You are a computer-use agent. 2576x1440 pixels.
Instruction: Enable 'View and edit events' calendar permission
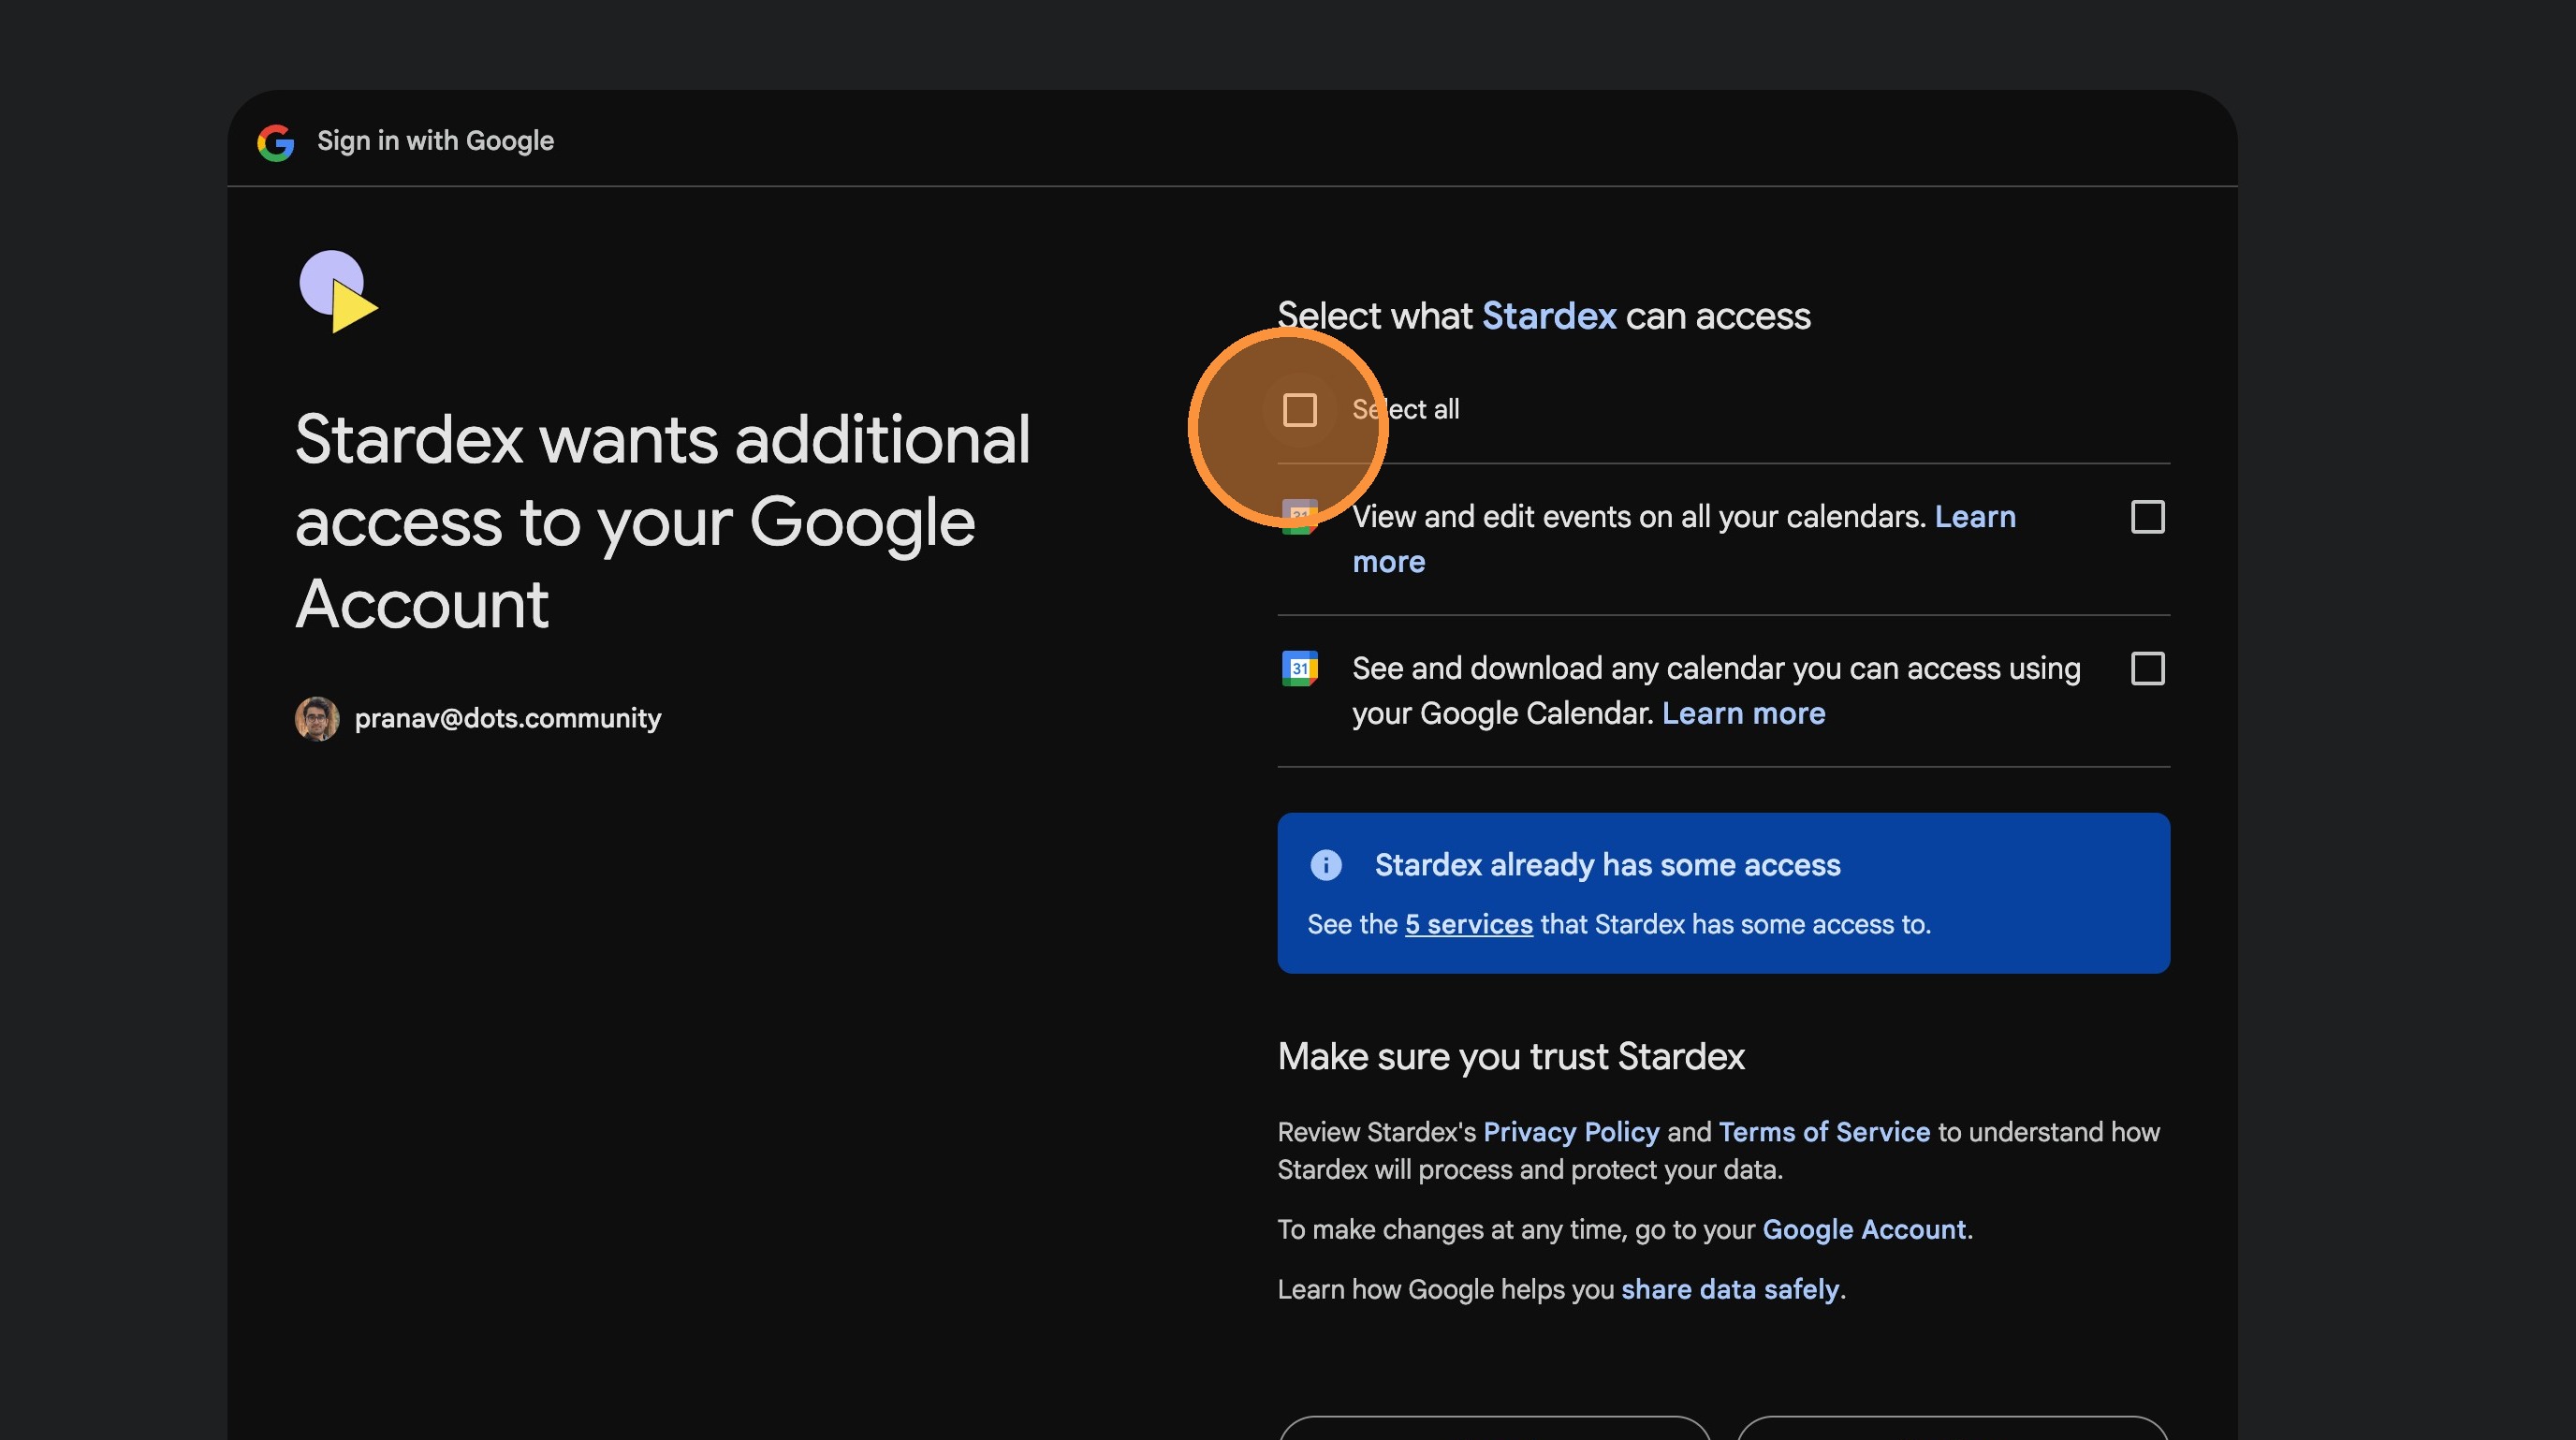2147,517
